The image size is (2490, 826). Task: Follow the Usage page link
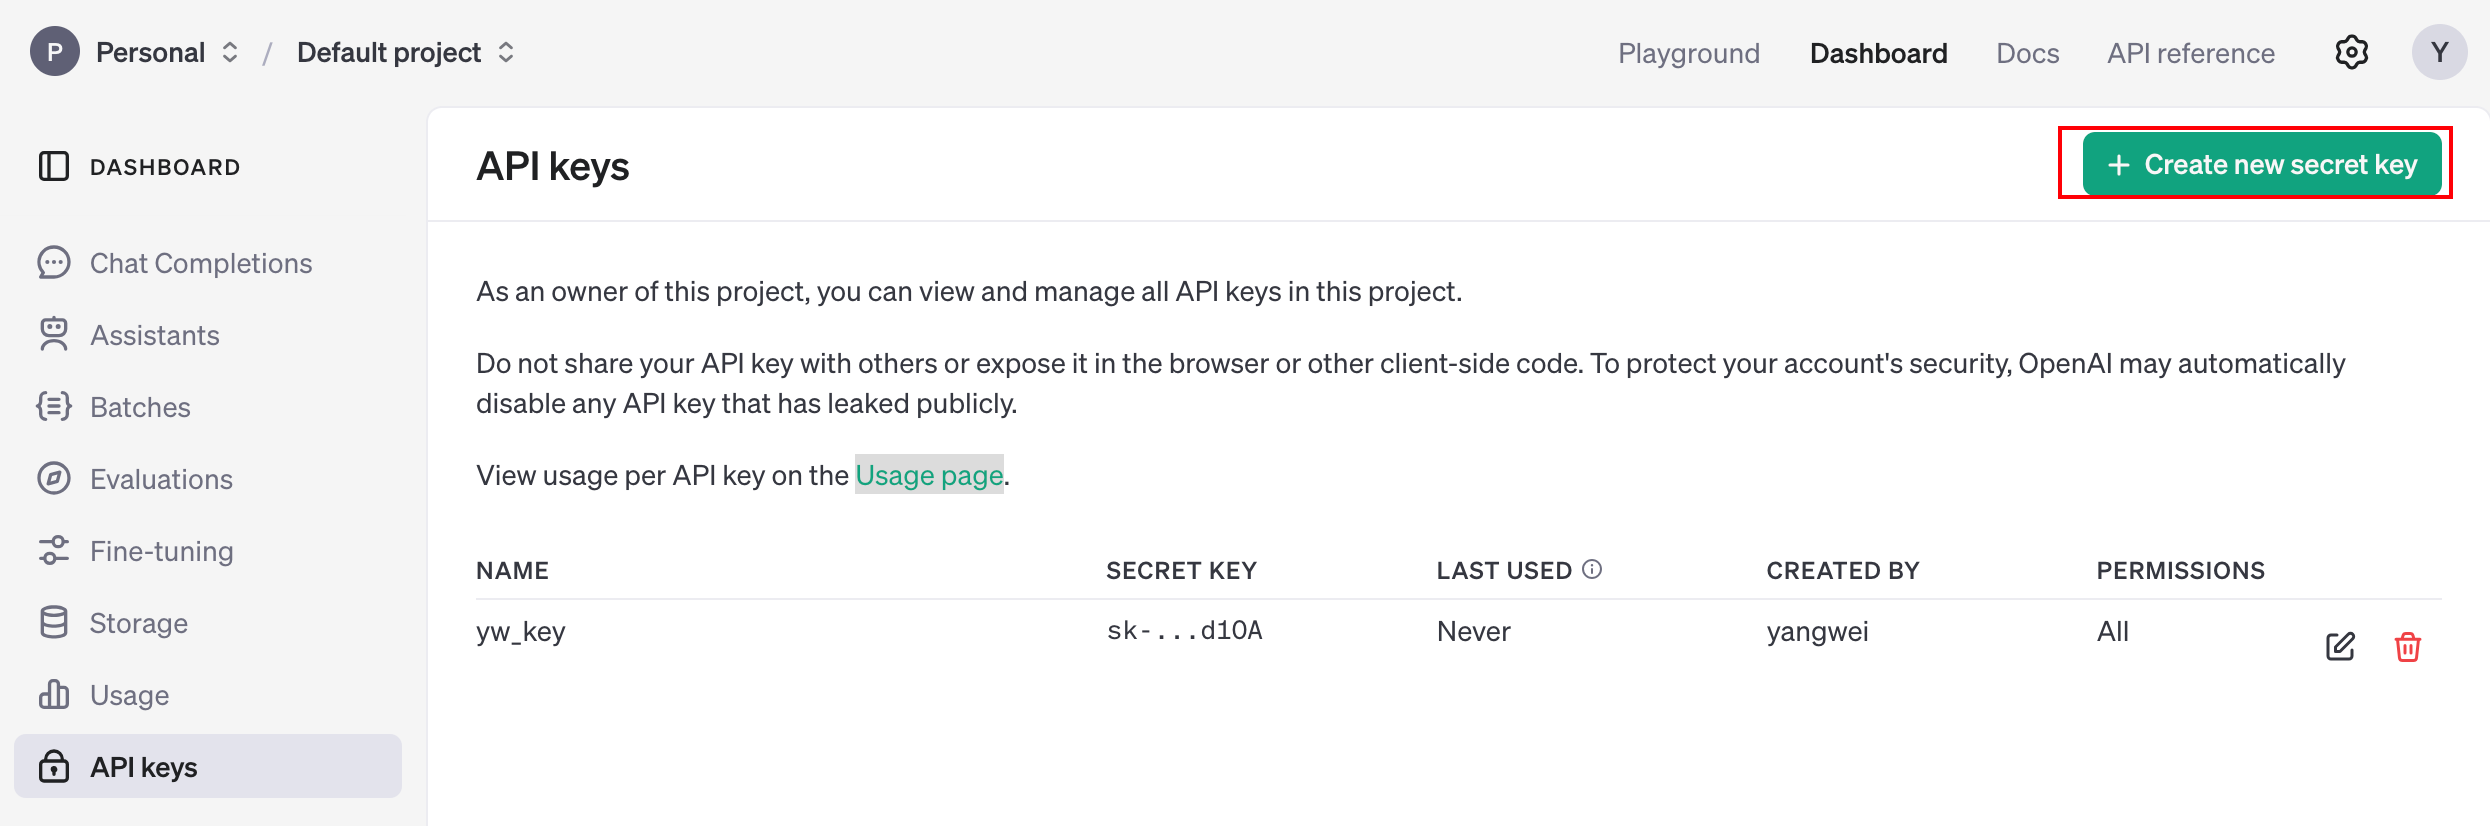click(928, 475)
